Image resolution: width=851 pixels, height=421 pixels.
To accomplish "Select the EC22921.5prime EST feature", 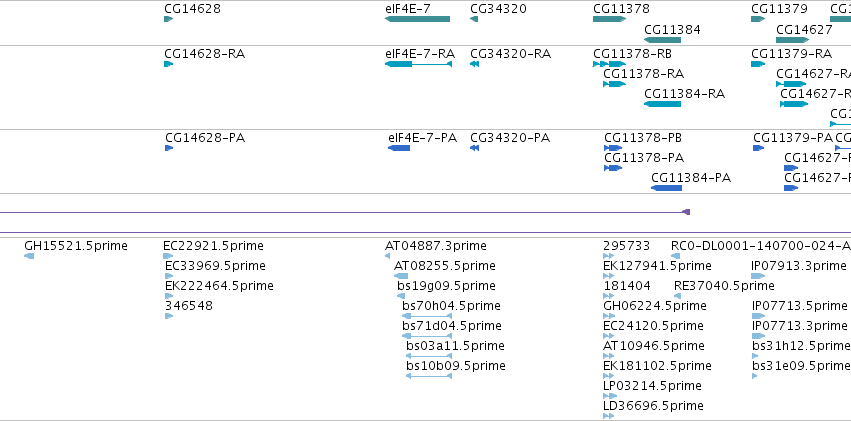I will 168,256.
